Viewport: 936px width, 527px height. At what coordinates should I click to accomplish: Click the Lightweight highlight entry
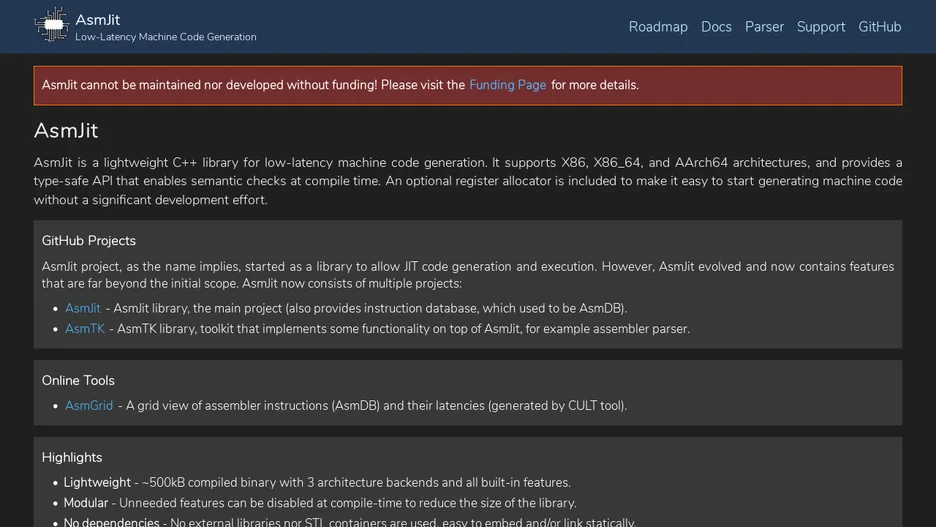tap(317, 482)
